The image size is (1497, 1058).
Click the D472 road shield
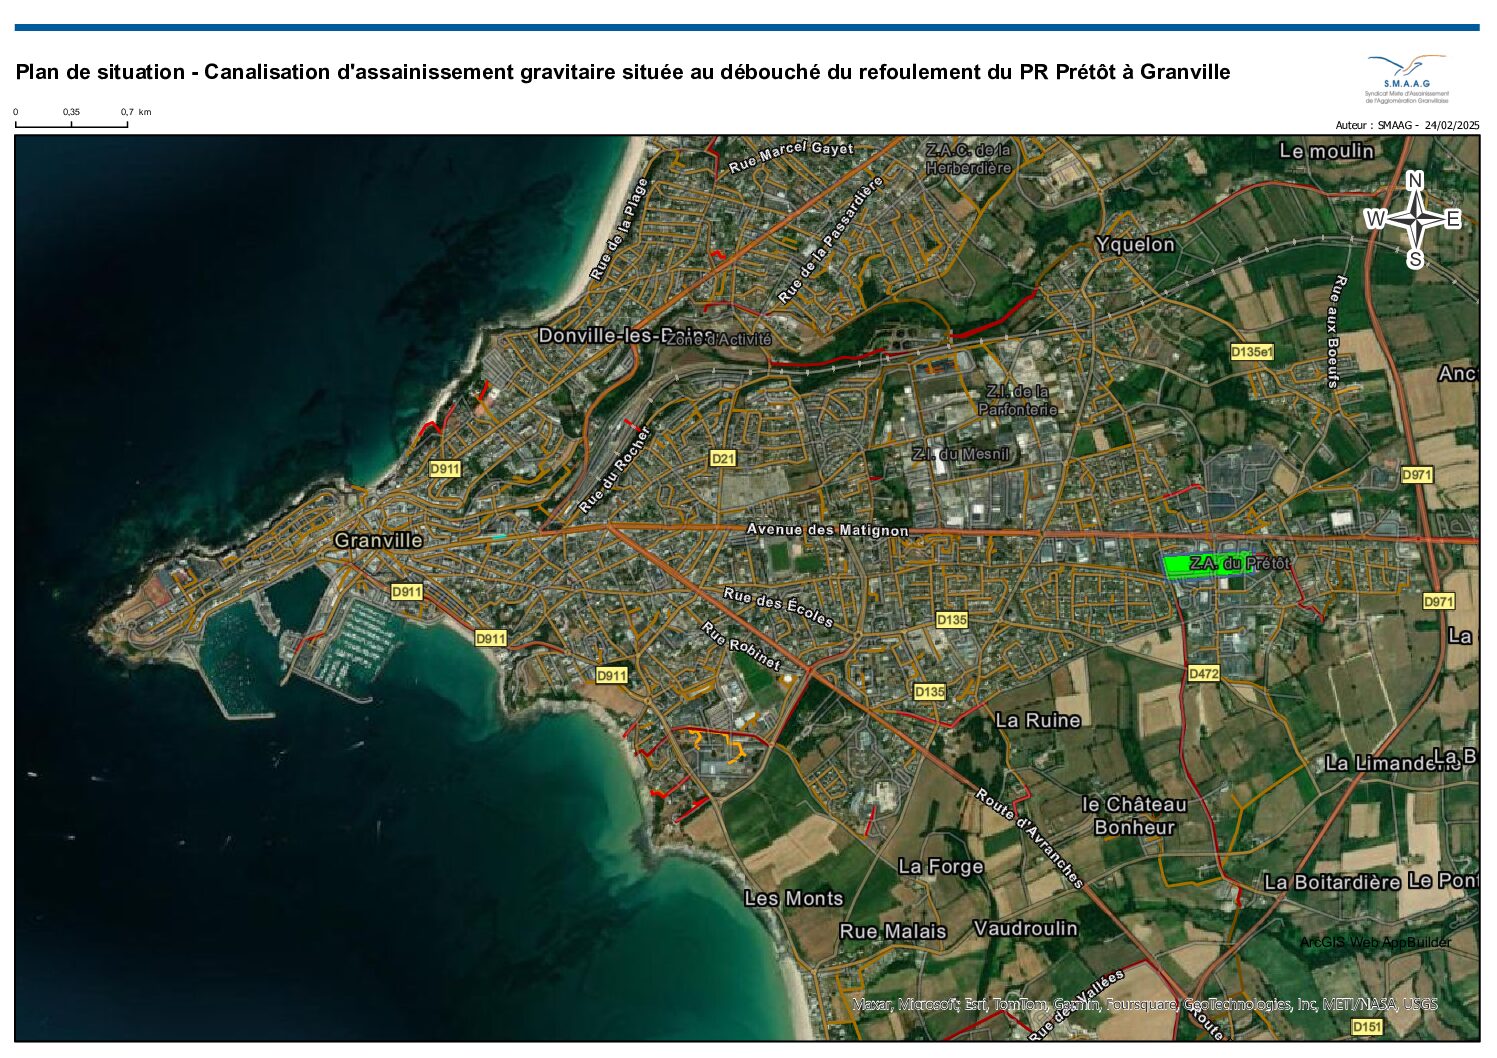pyautogui.click(x=1203, y=673)
